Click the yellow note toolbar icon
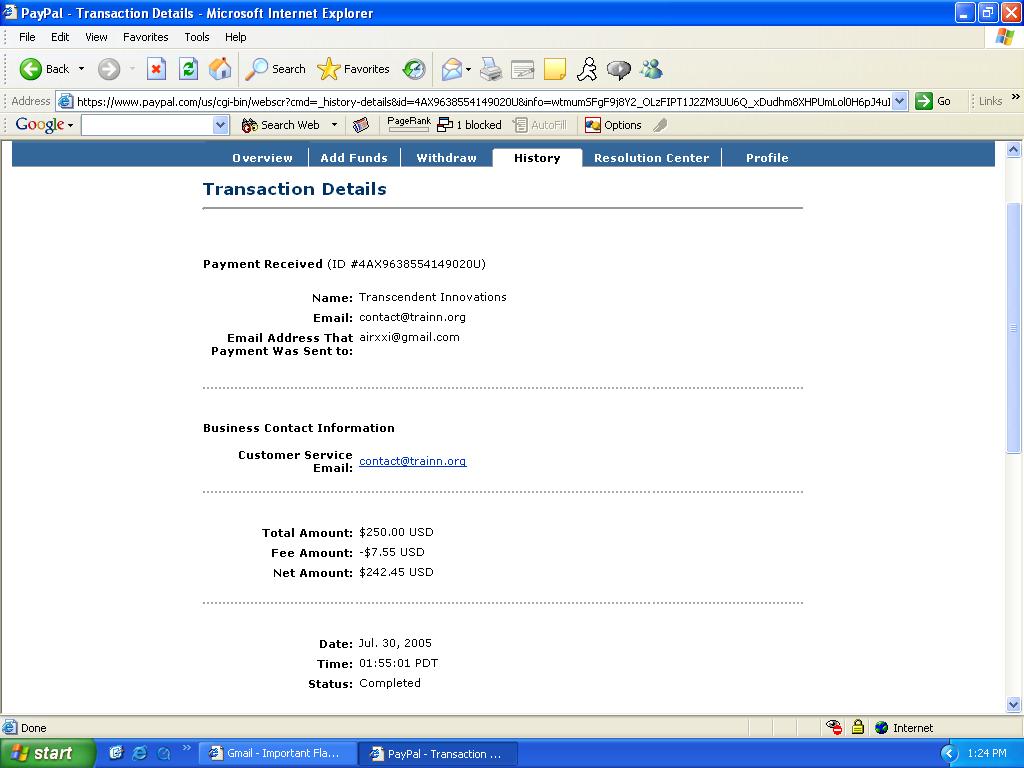This screenshot has height=768, width=1024. click(x=554, y=69)
